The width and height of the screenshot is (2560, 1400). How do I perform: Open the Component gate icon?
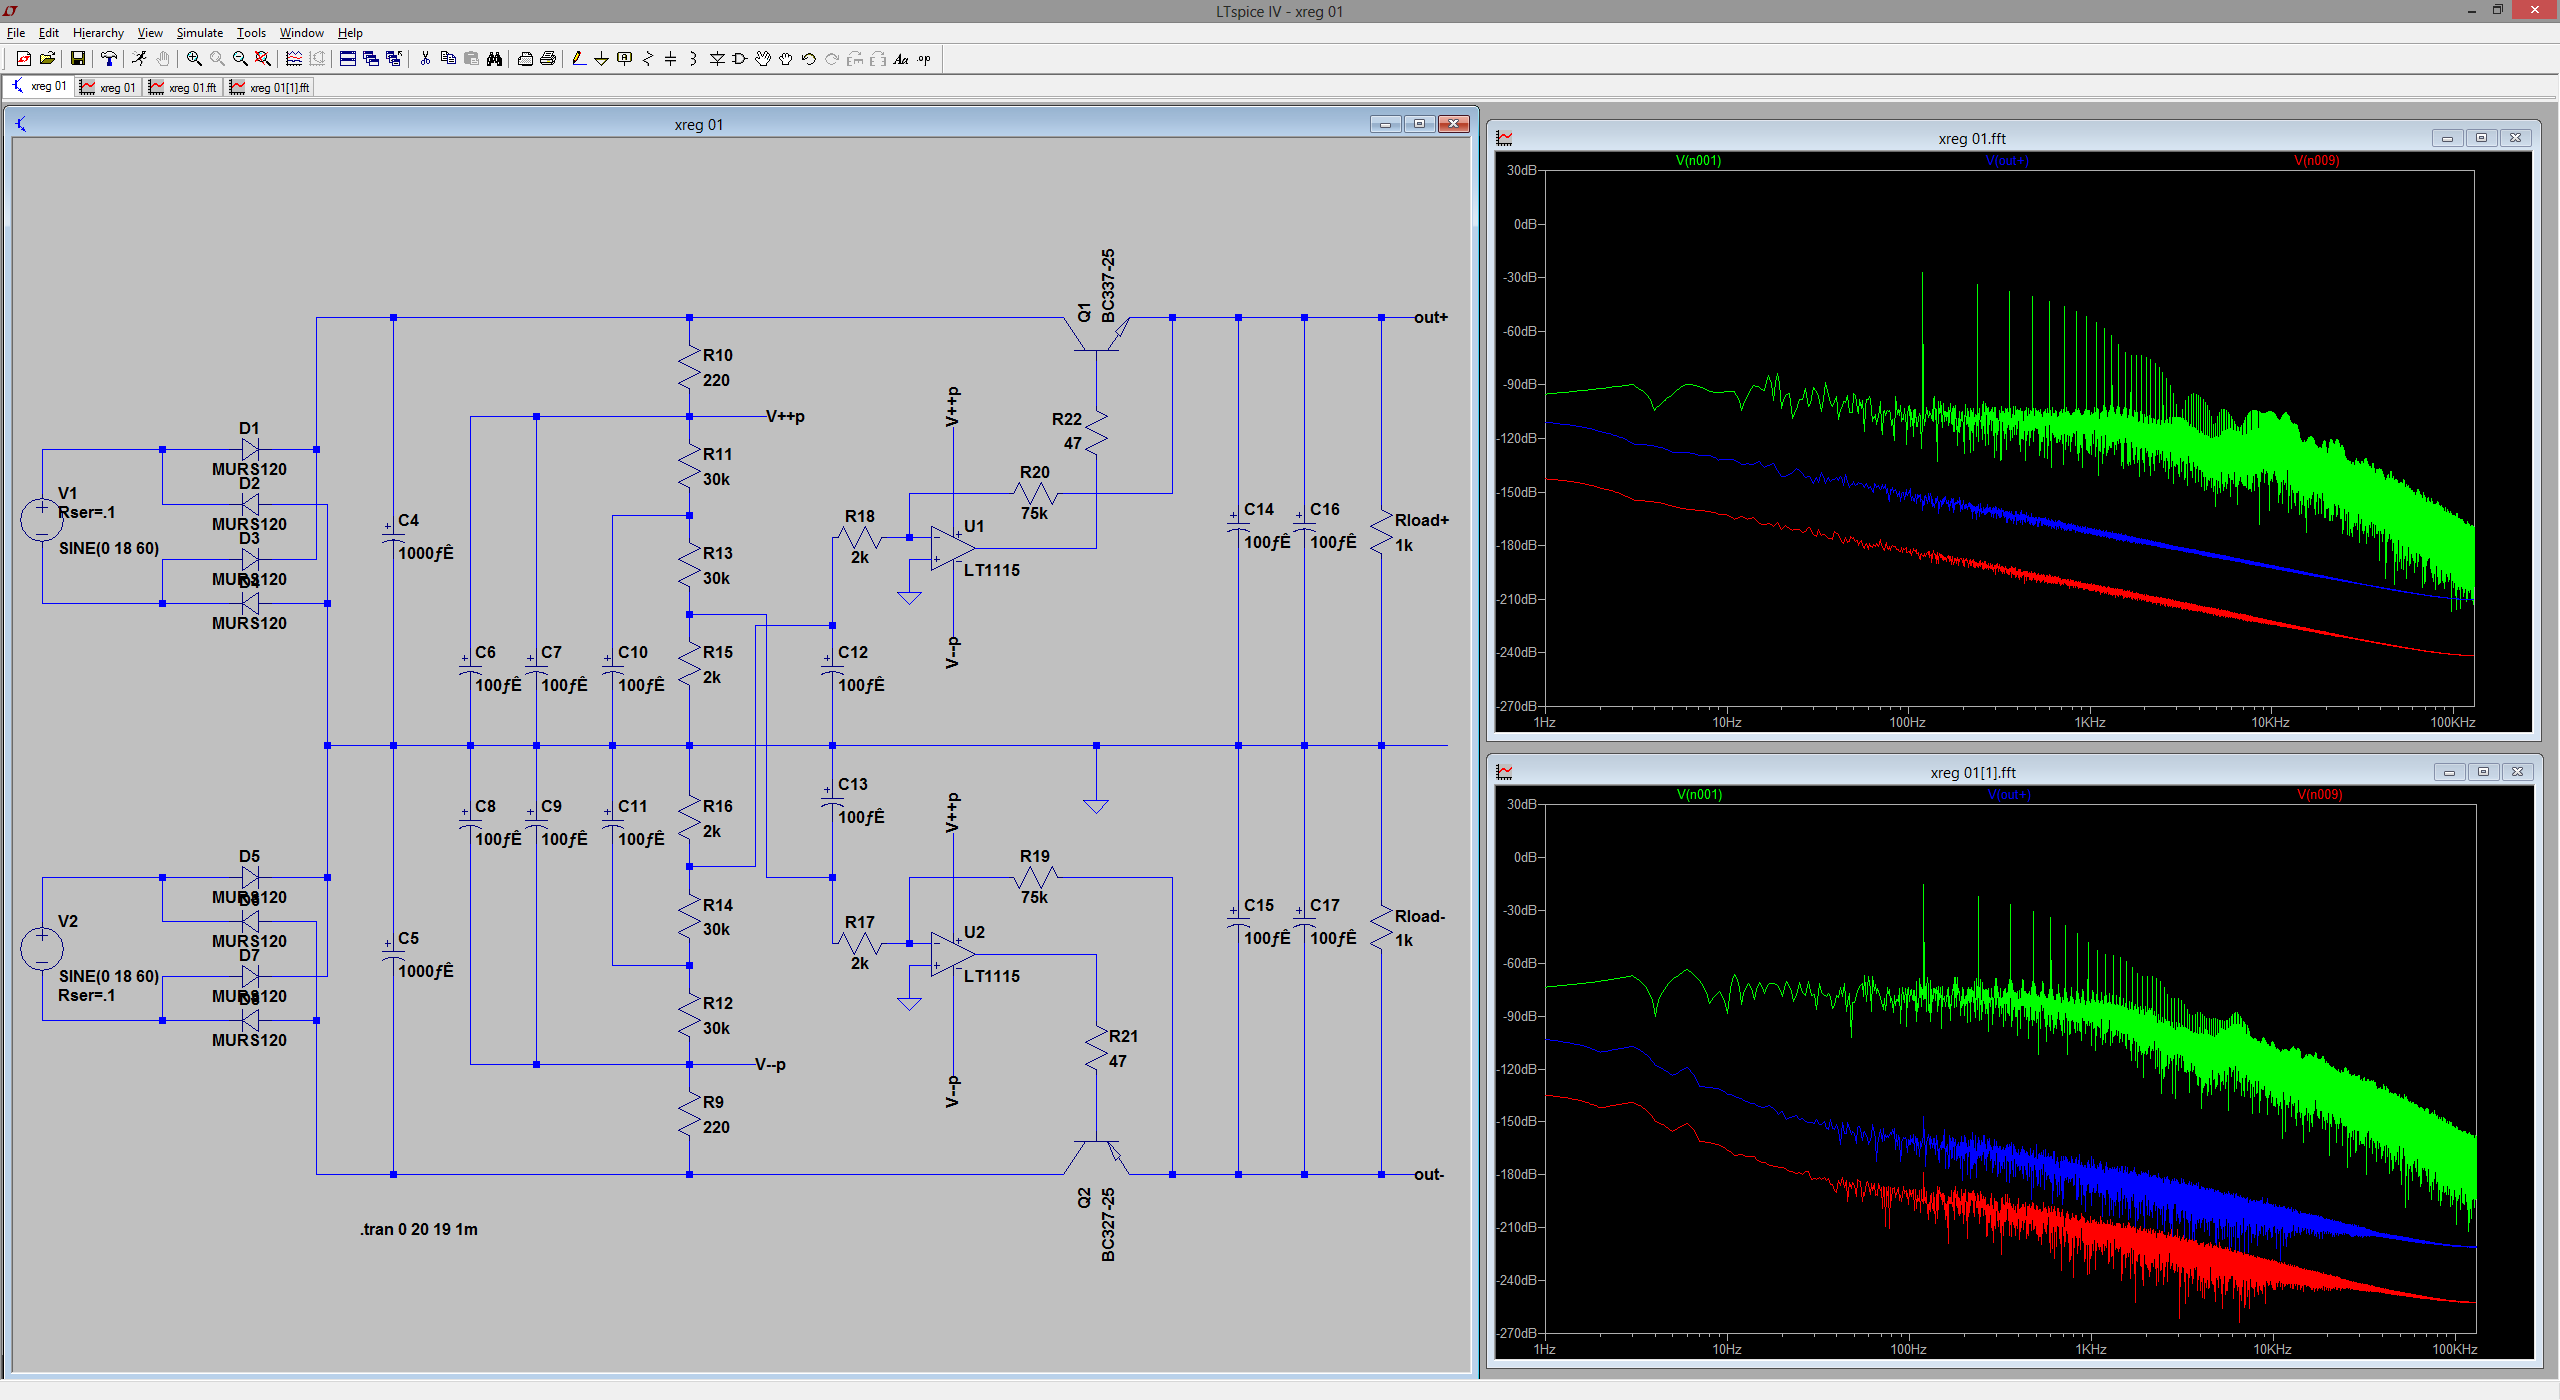(x=740, y=59)
